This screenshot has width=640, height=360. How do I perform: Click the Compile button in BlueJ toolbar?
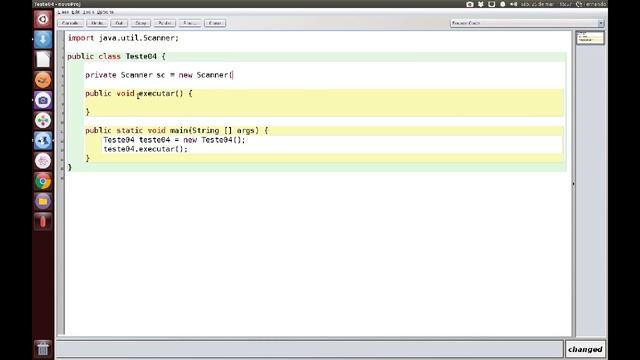point(71,23)
